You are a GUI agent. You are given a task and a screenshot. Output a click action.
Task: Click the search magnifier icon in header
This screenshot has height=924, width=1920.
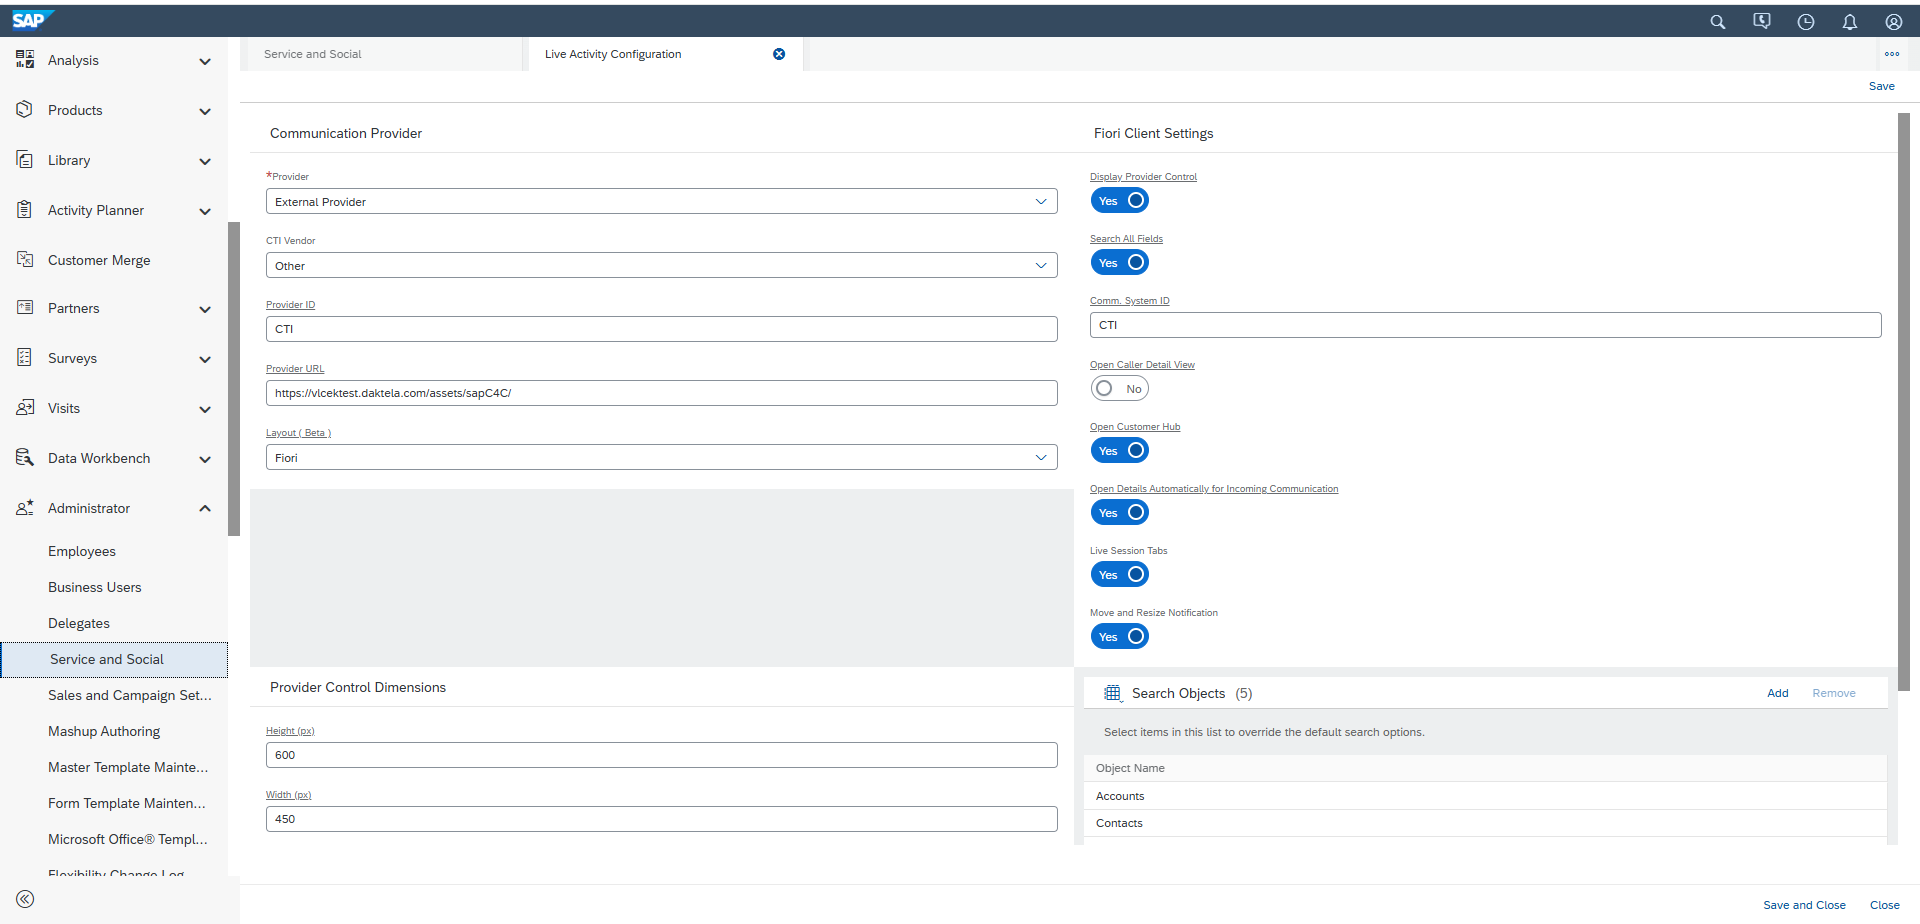pyautogui.click(x=1717, y=22)
